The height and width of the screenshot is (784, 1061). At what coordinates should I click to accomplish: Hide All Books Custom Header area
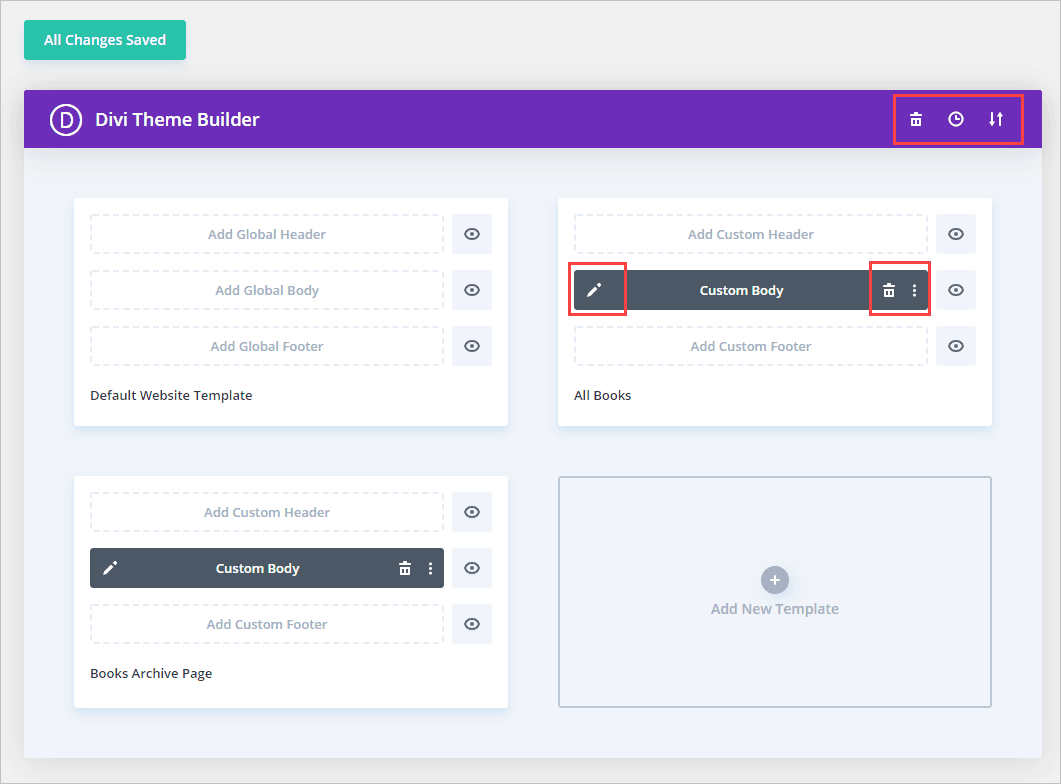955,234
